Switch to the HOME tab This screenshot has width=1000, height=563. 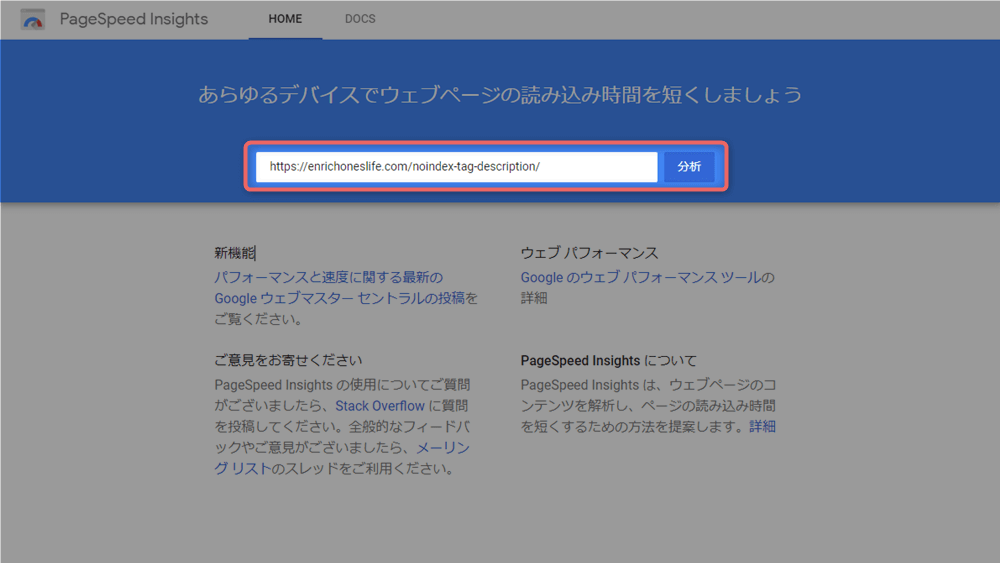click(x=285, y=19)
